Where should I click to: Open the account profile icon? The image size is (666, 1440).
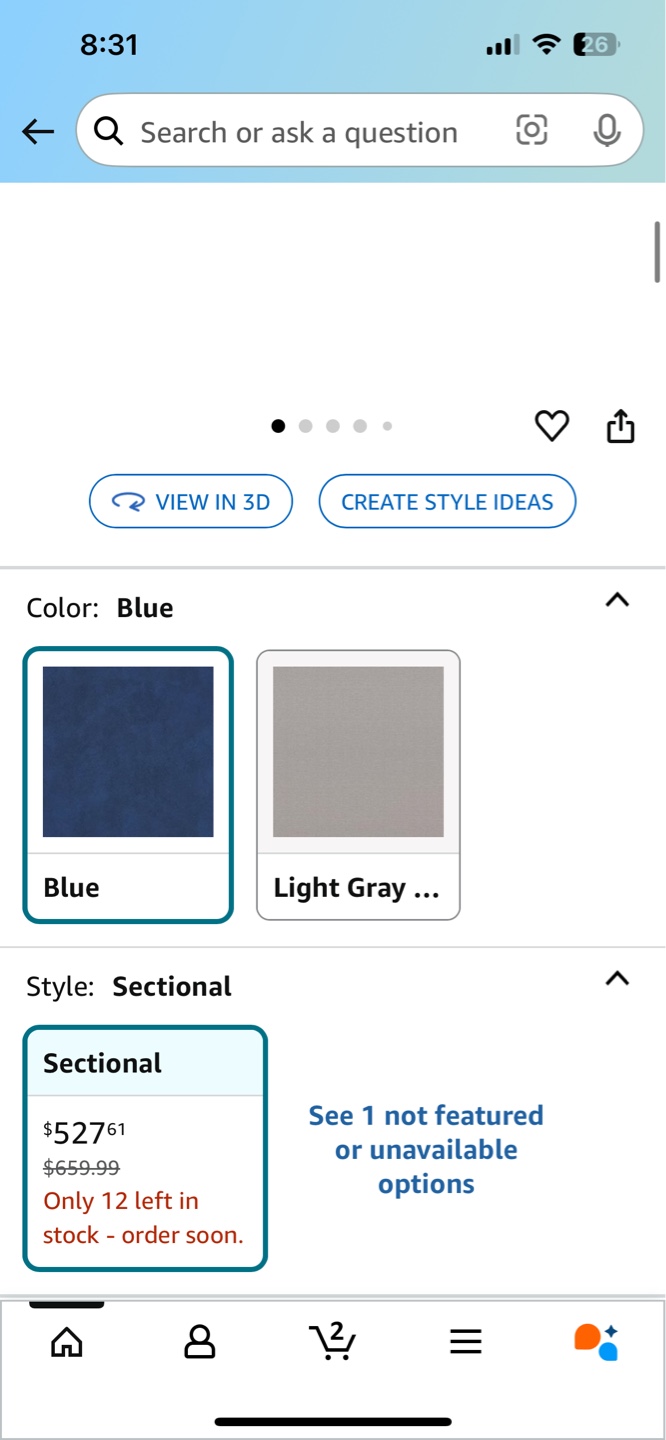click(200, 1341)
